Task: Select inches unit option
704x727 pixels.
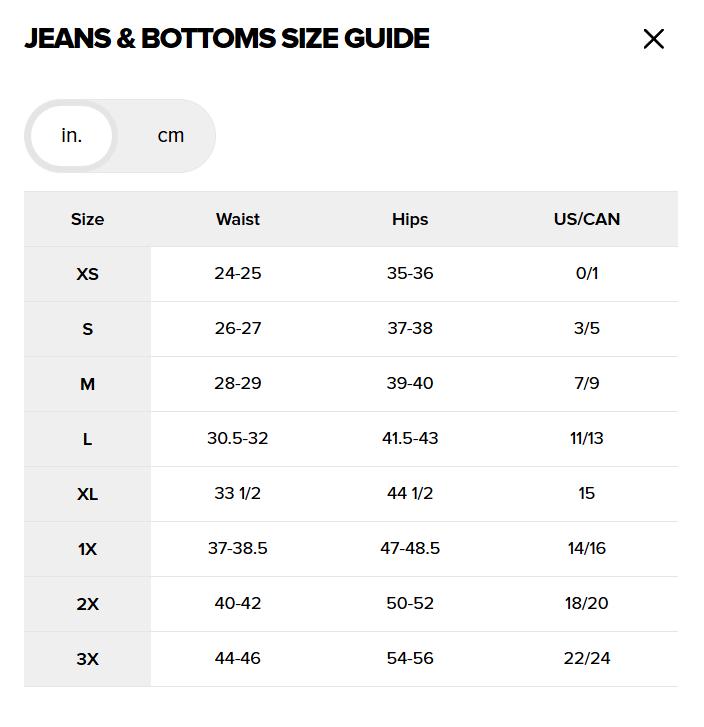Action: pyautogui.click(x=71, y=135)
